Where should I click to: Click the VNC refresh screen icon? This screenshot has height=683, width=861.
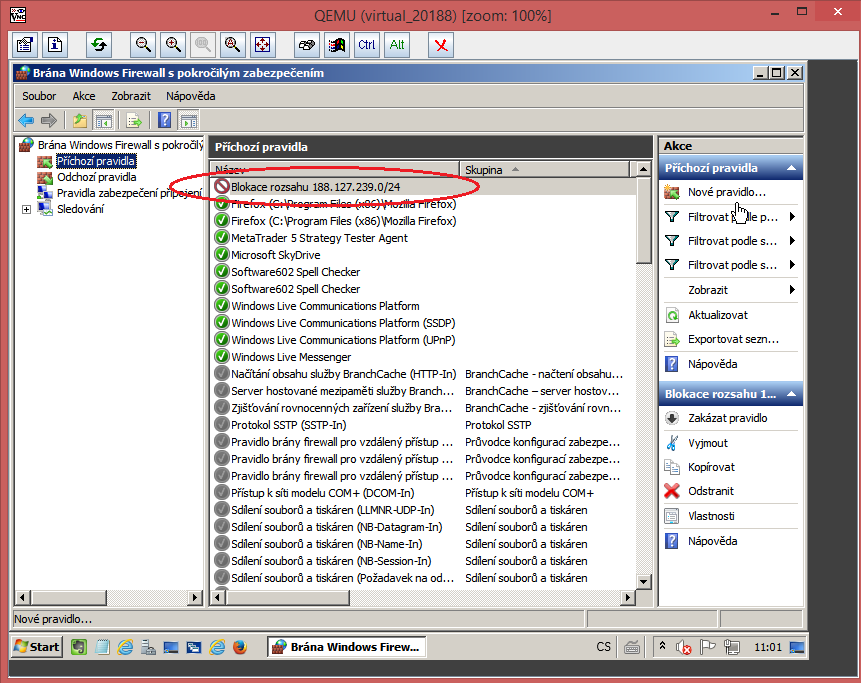tap(99, 44)
